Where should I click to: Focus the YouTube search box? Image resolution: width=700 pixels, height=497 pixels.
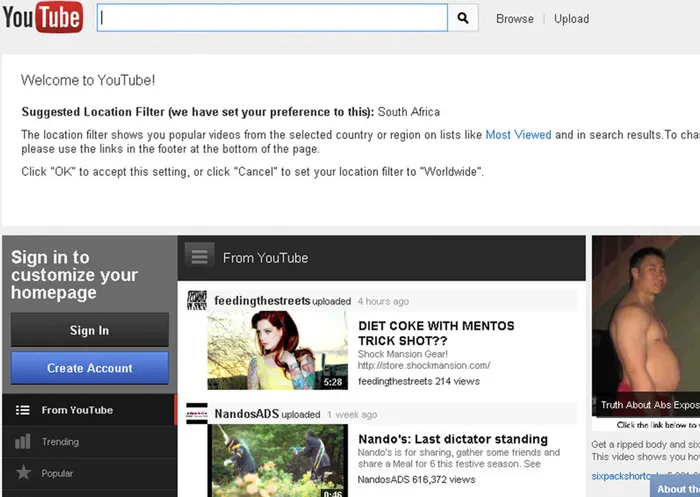click(x=272, y=18)
